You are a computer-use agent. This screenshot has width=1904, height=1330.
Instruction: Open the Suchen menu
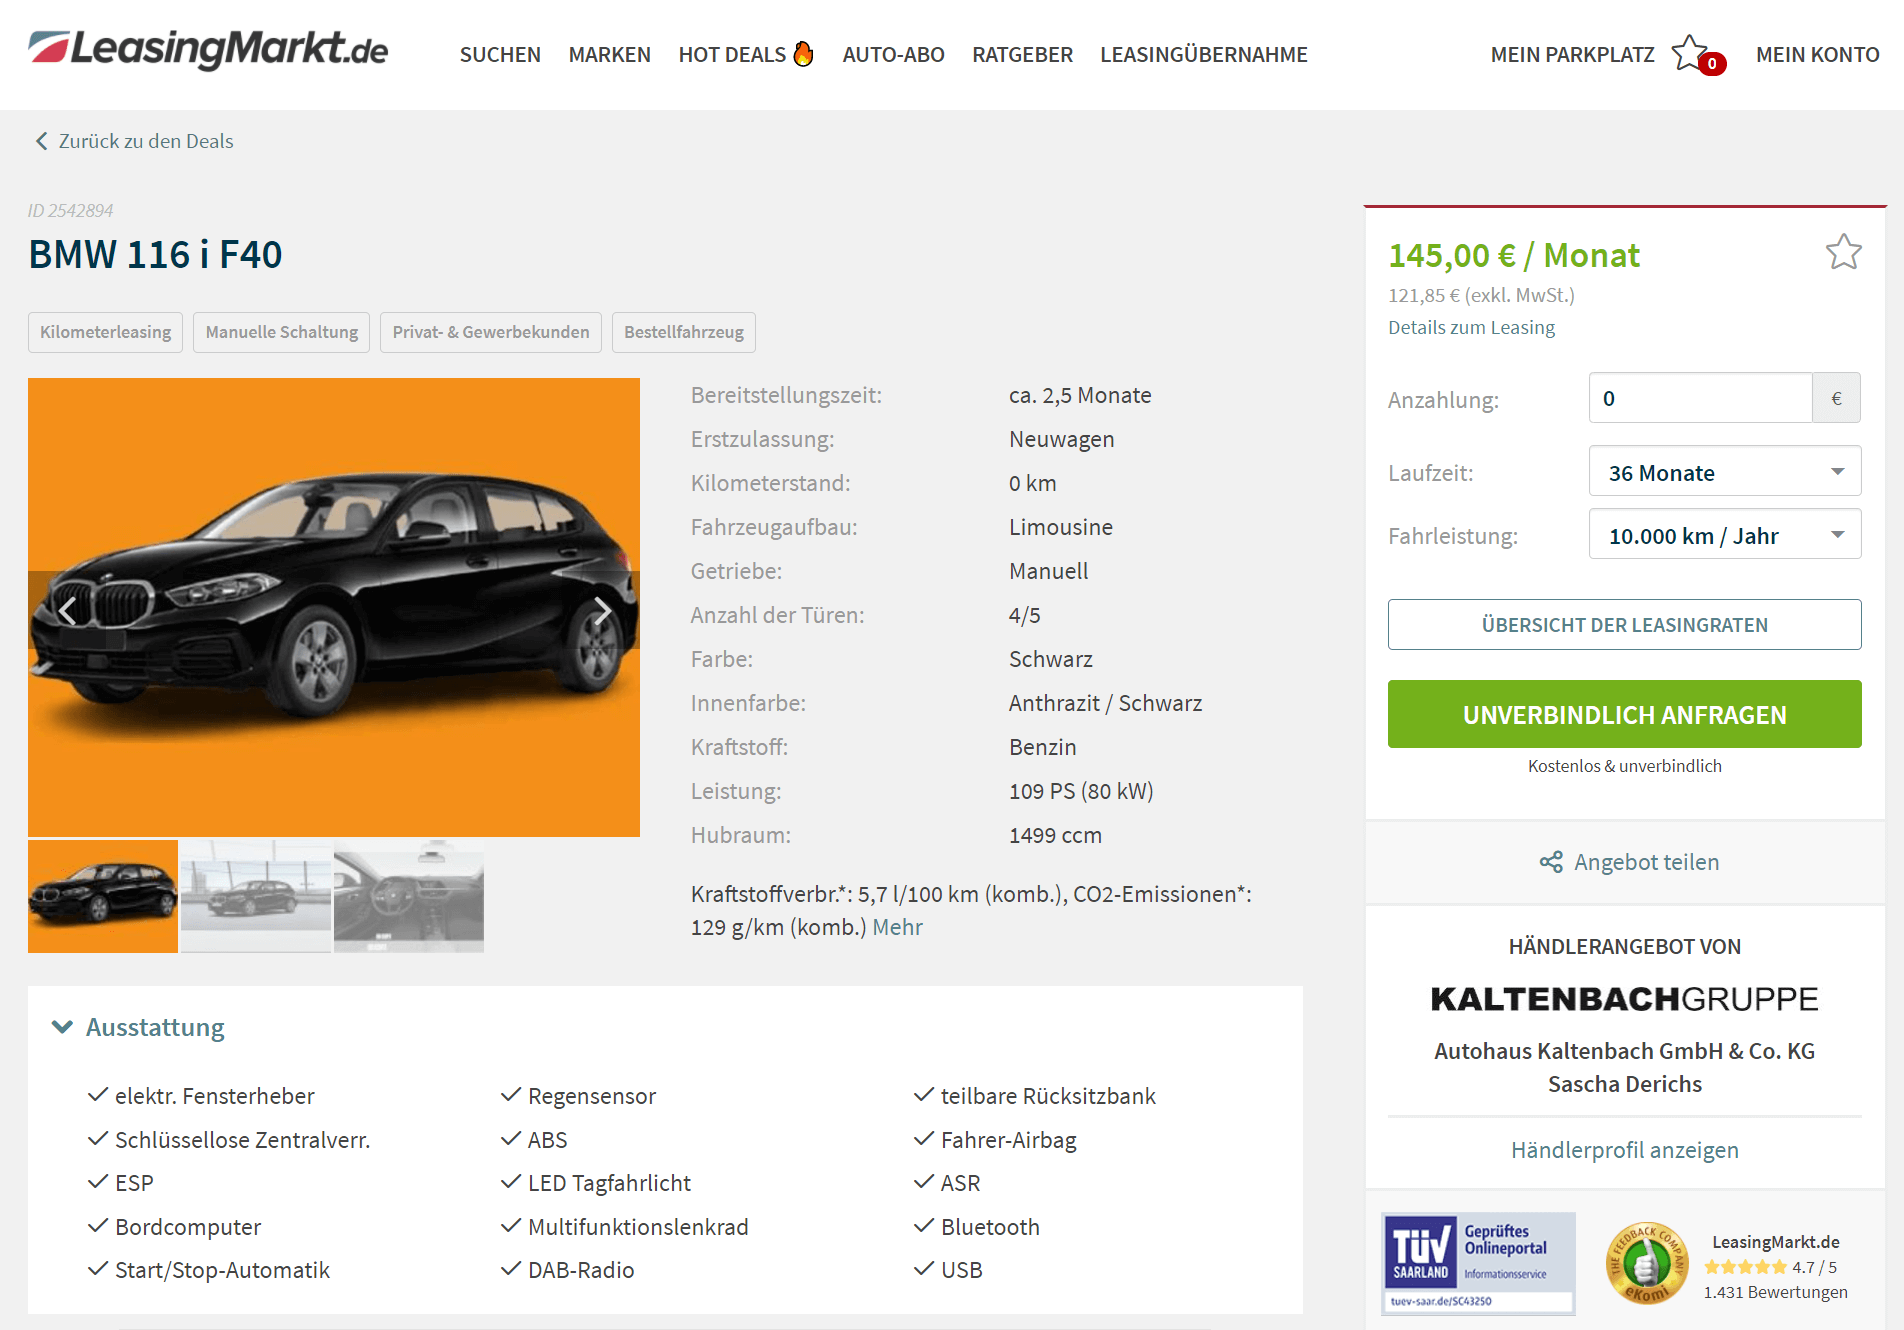[500, 54]
